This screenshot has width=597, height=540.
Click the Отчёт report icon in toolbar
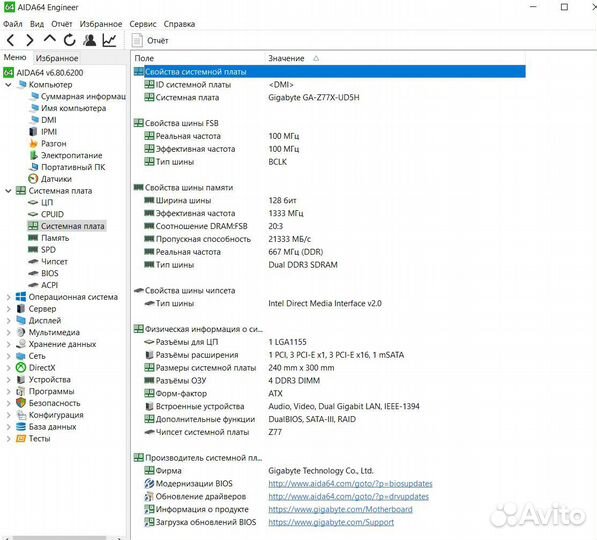(x=137, y=40)
